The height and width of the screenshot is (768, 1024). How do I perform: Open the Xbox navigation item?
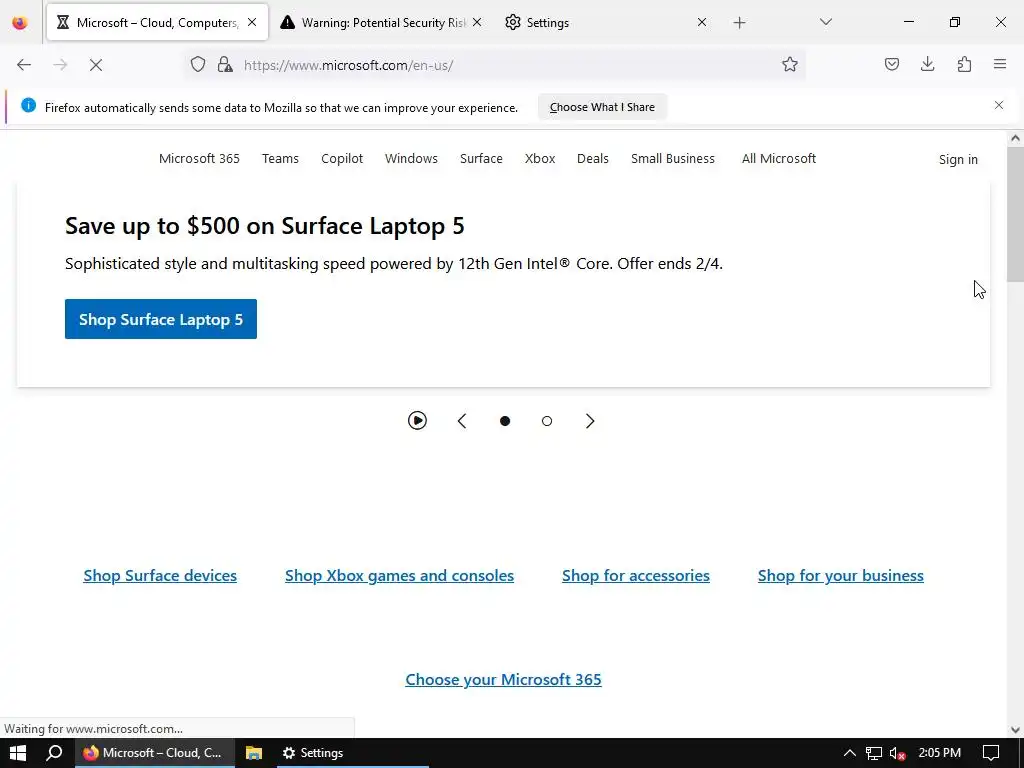tap(540, 159)
